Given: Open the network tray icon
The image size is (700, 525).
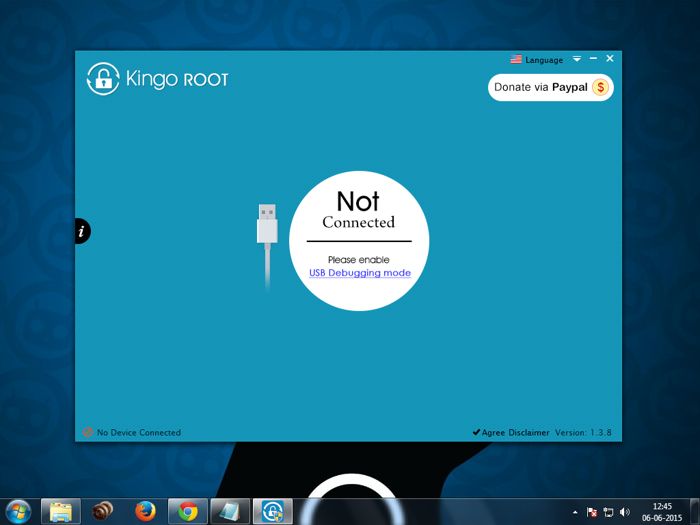Looking at the screenshot, I should [608, 512].
